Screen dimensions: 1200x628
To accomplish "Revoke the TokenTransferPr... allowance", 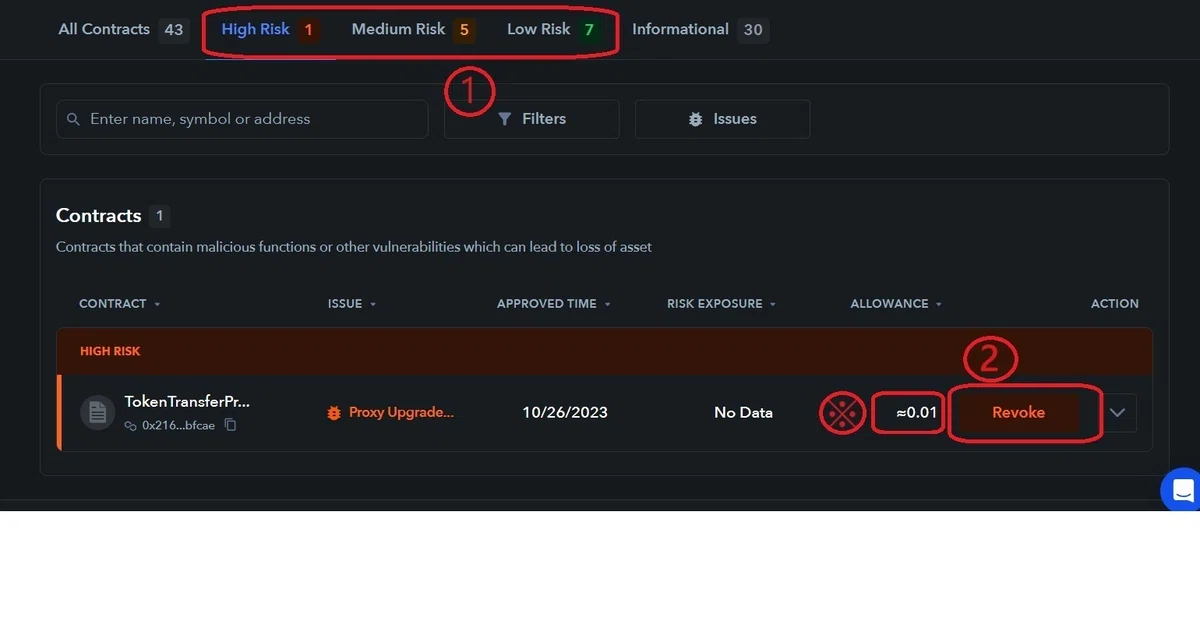I will pos(1018,412).
